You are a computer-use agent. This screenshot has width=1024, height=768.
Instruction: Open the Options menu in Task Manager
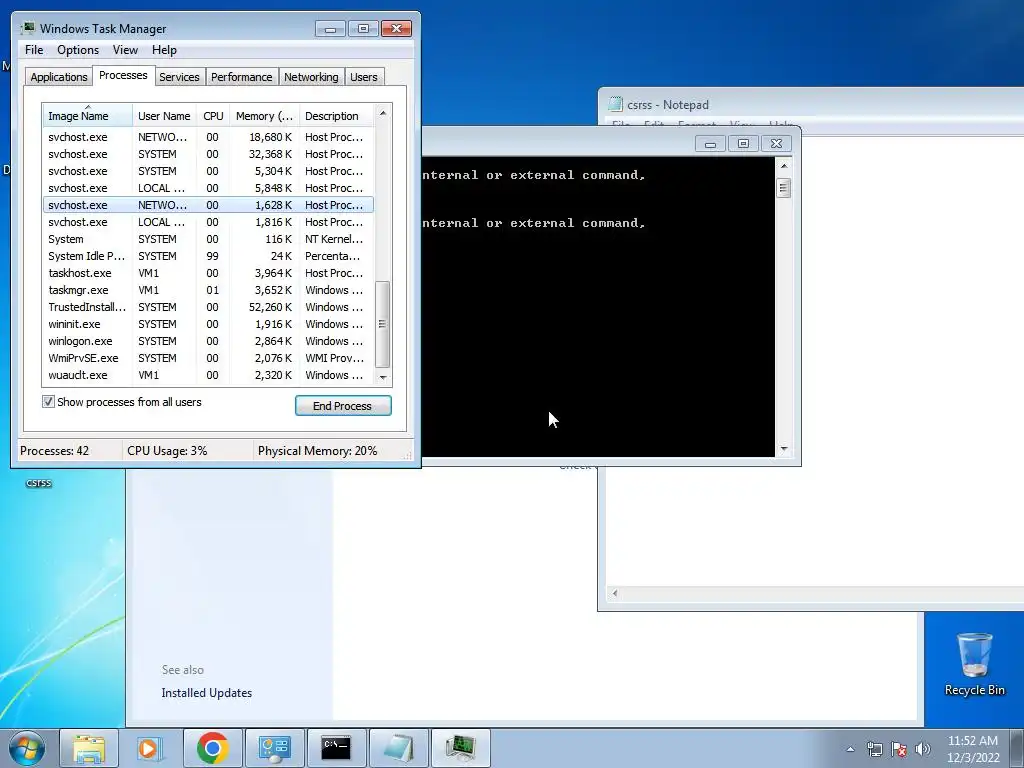(78, 50)
